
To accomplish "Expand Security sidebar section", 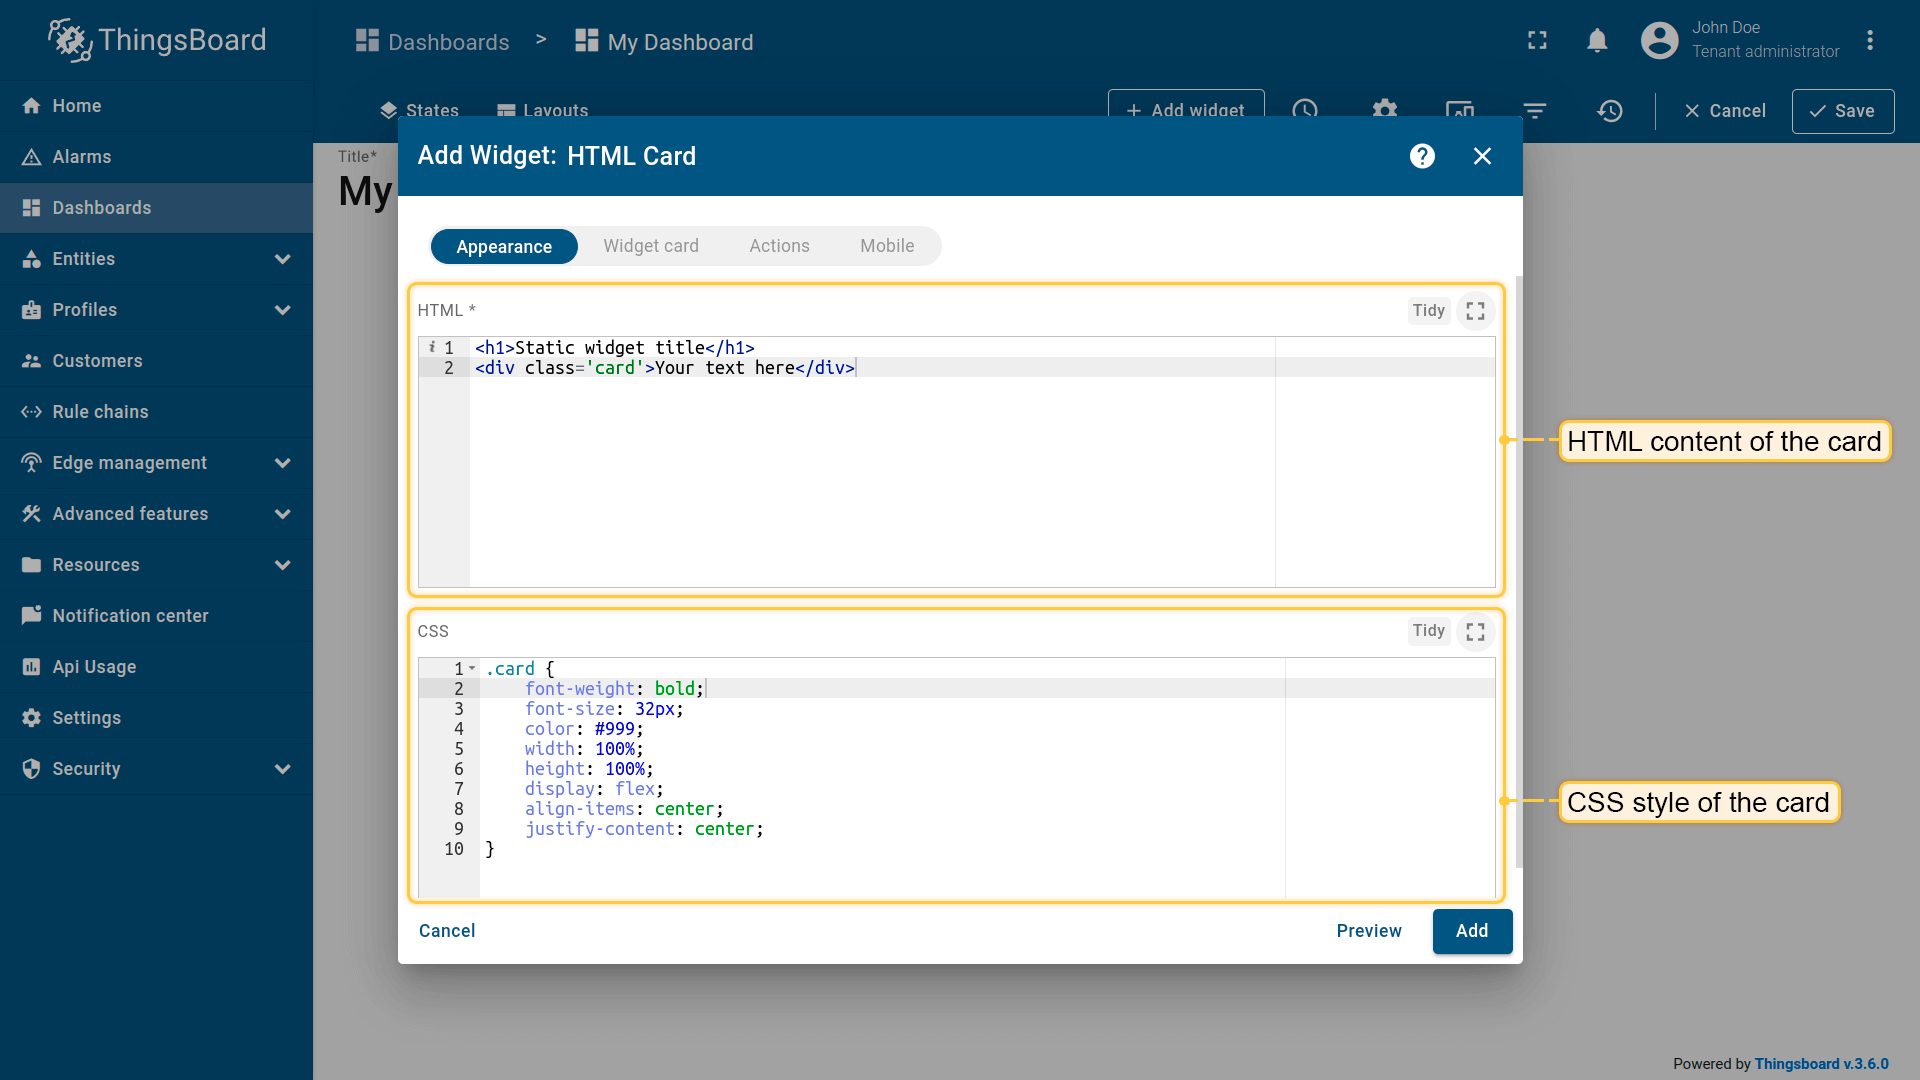I will pyautogui.click(x=282, y=769).
